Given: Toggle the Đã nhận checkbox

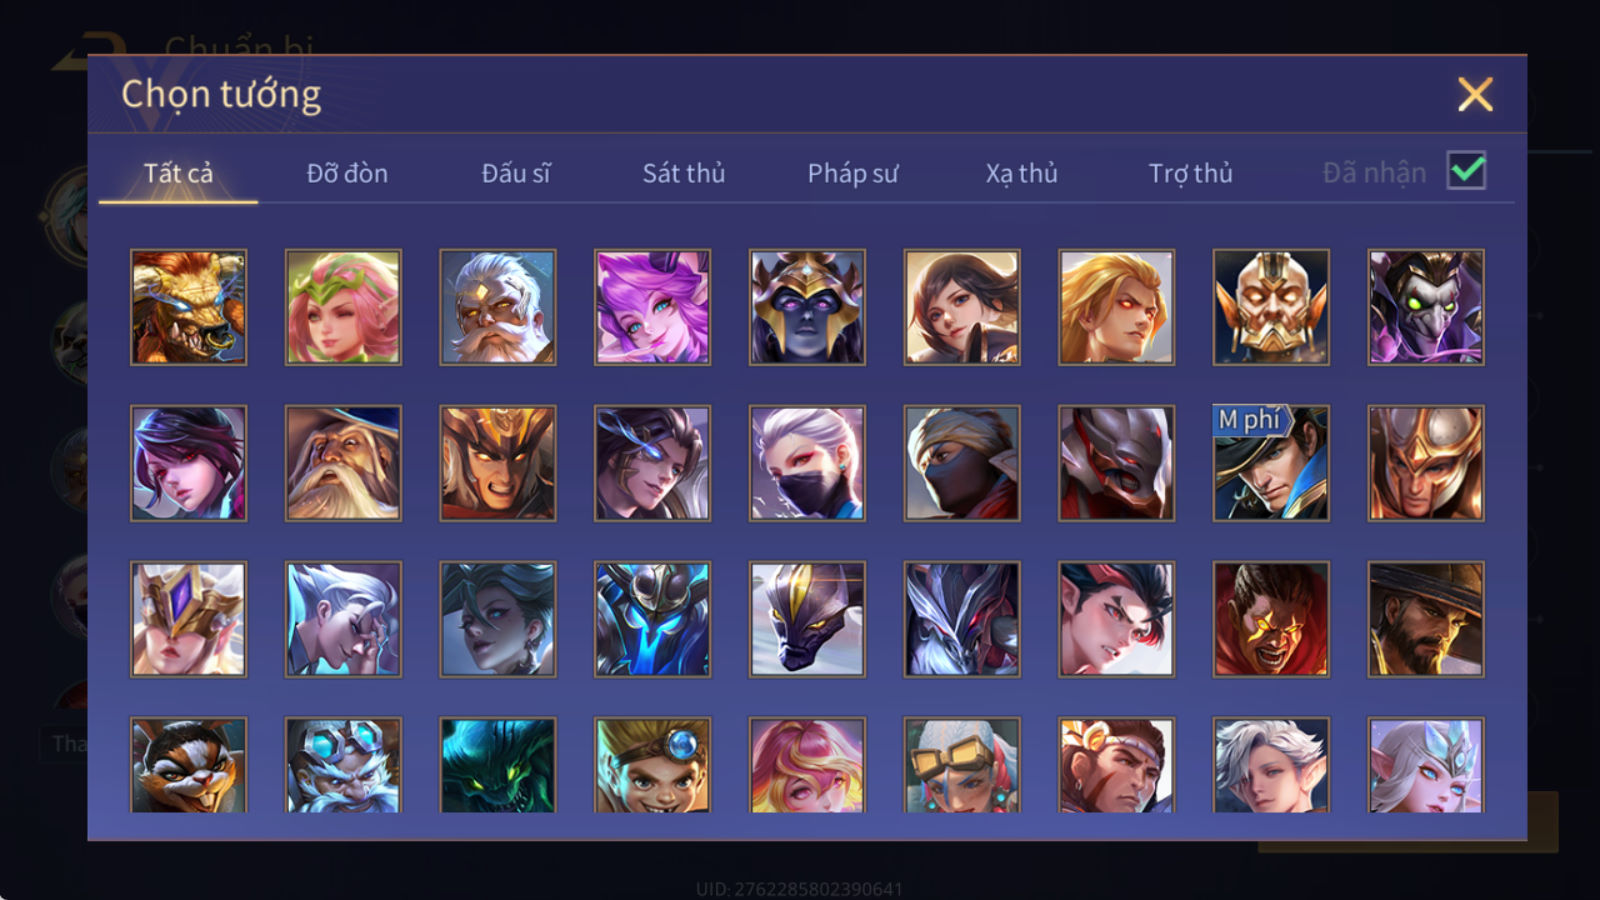Looking at the screenshot, I should tap(1466, 171).
